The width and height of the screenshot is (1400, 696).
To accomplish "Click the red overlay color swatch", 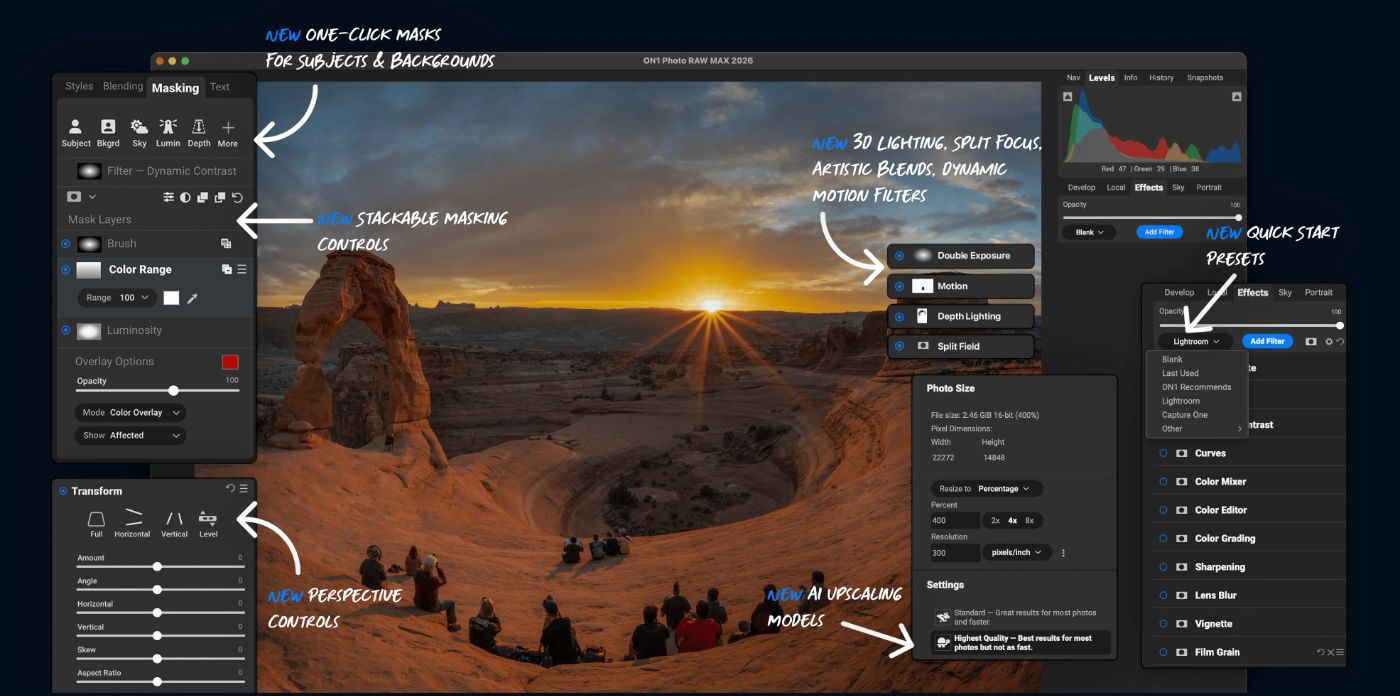I will (230, 362).
